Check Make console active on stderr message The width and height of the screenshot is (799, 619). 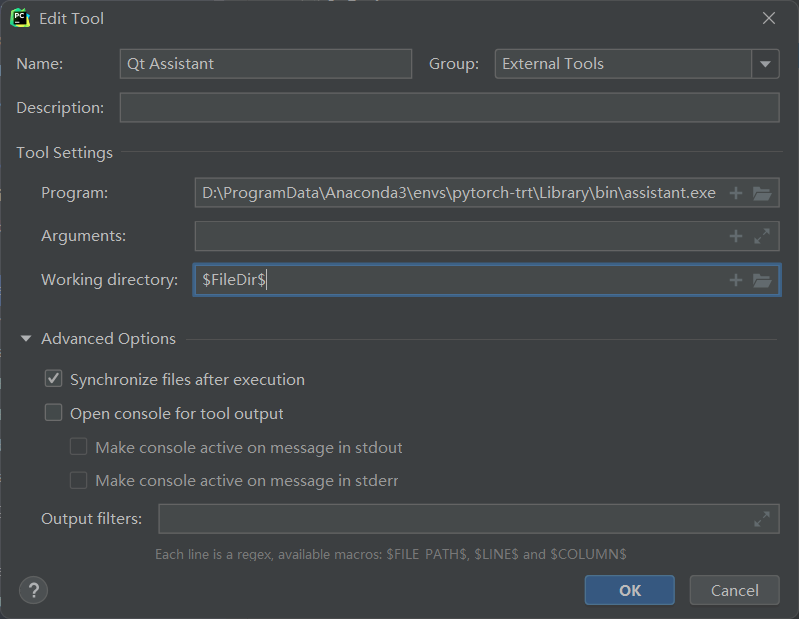point(79,481)
